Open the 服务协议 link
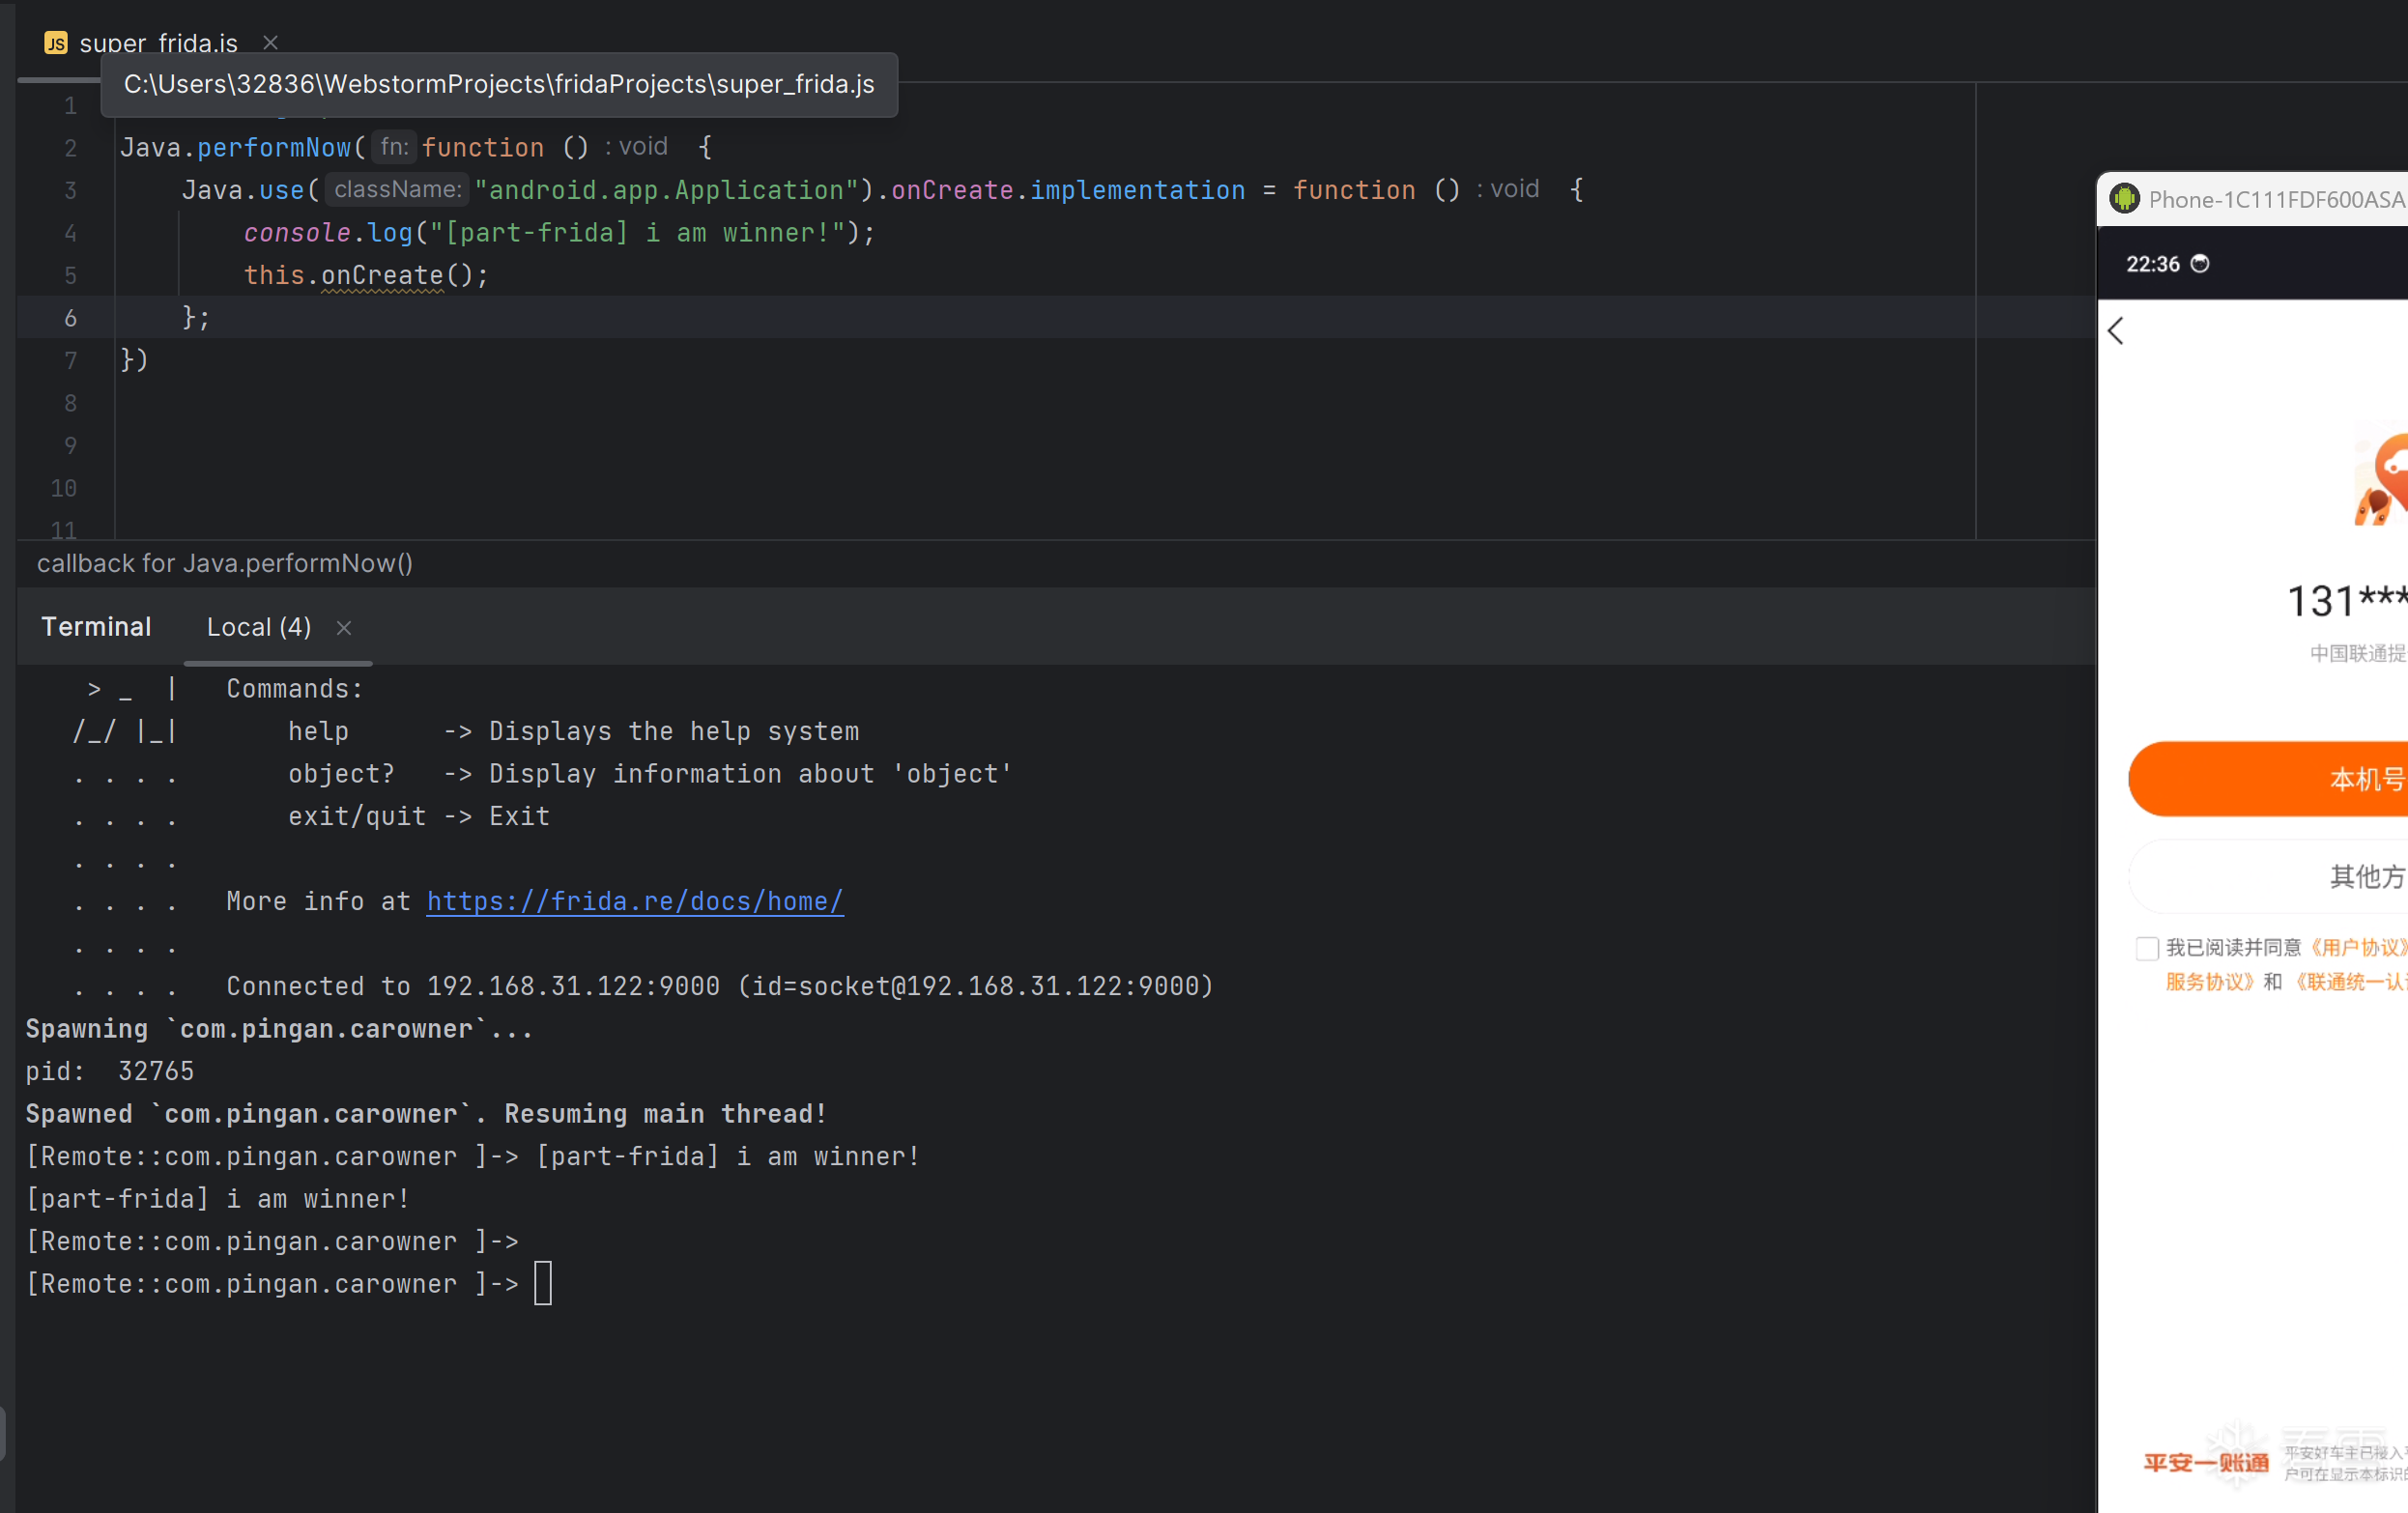 point(2207,982)
